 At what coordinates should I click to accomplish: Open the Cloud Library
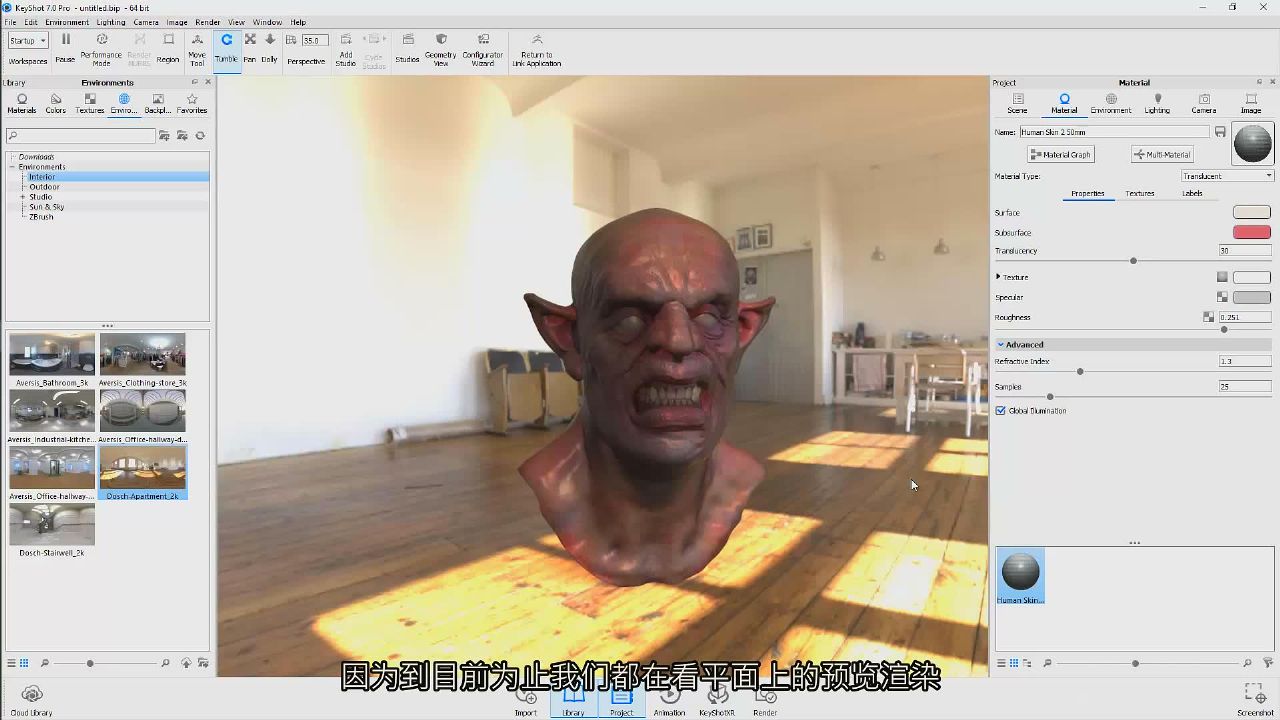31,700
